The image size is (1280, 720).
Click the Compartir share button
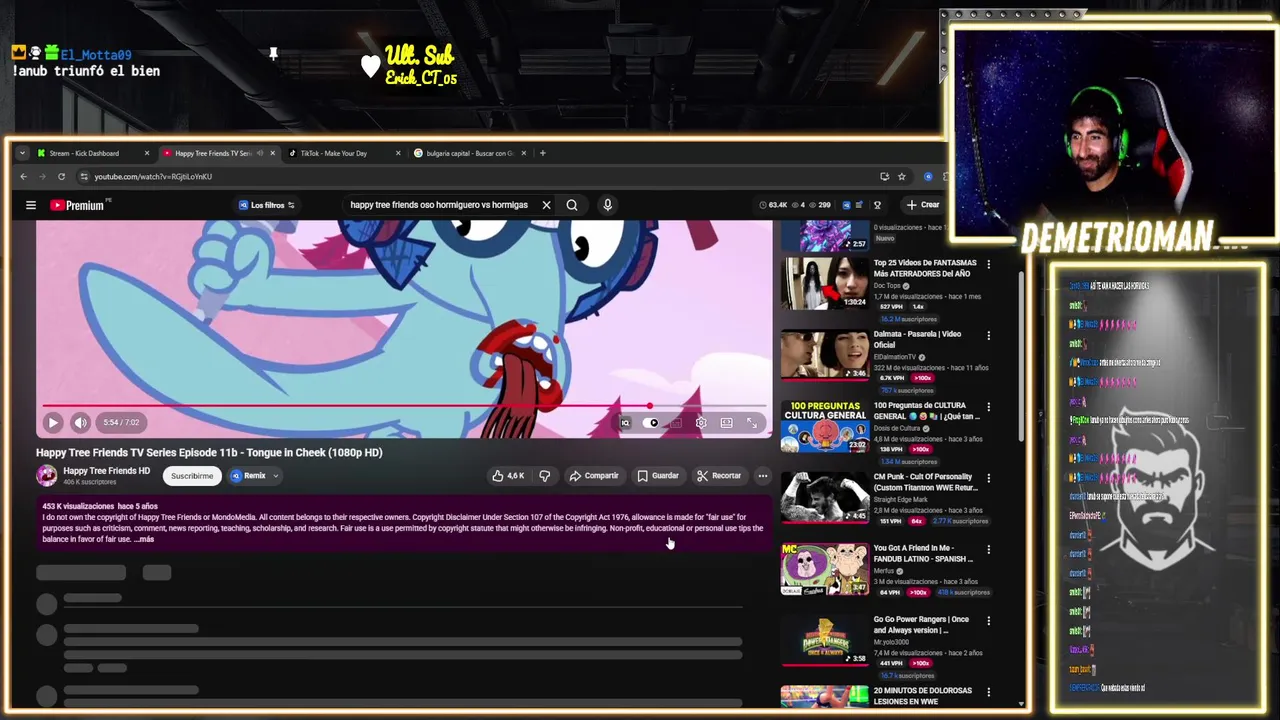[x=594, y=476]
